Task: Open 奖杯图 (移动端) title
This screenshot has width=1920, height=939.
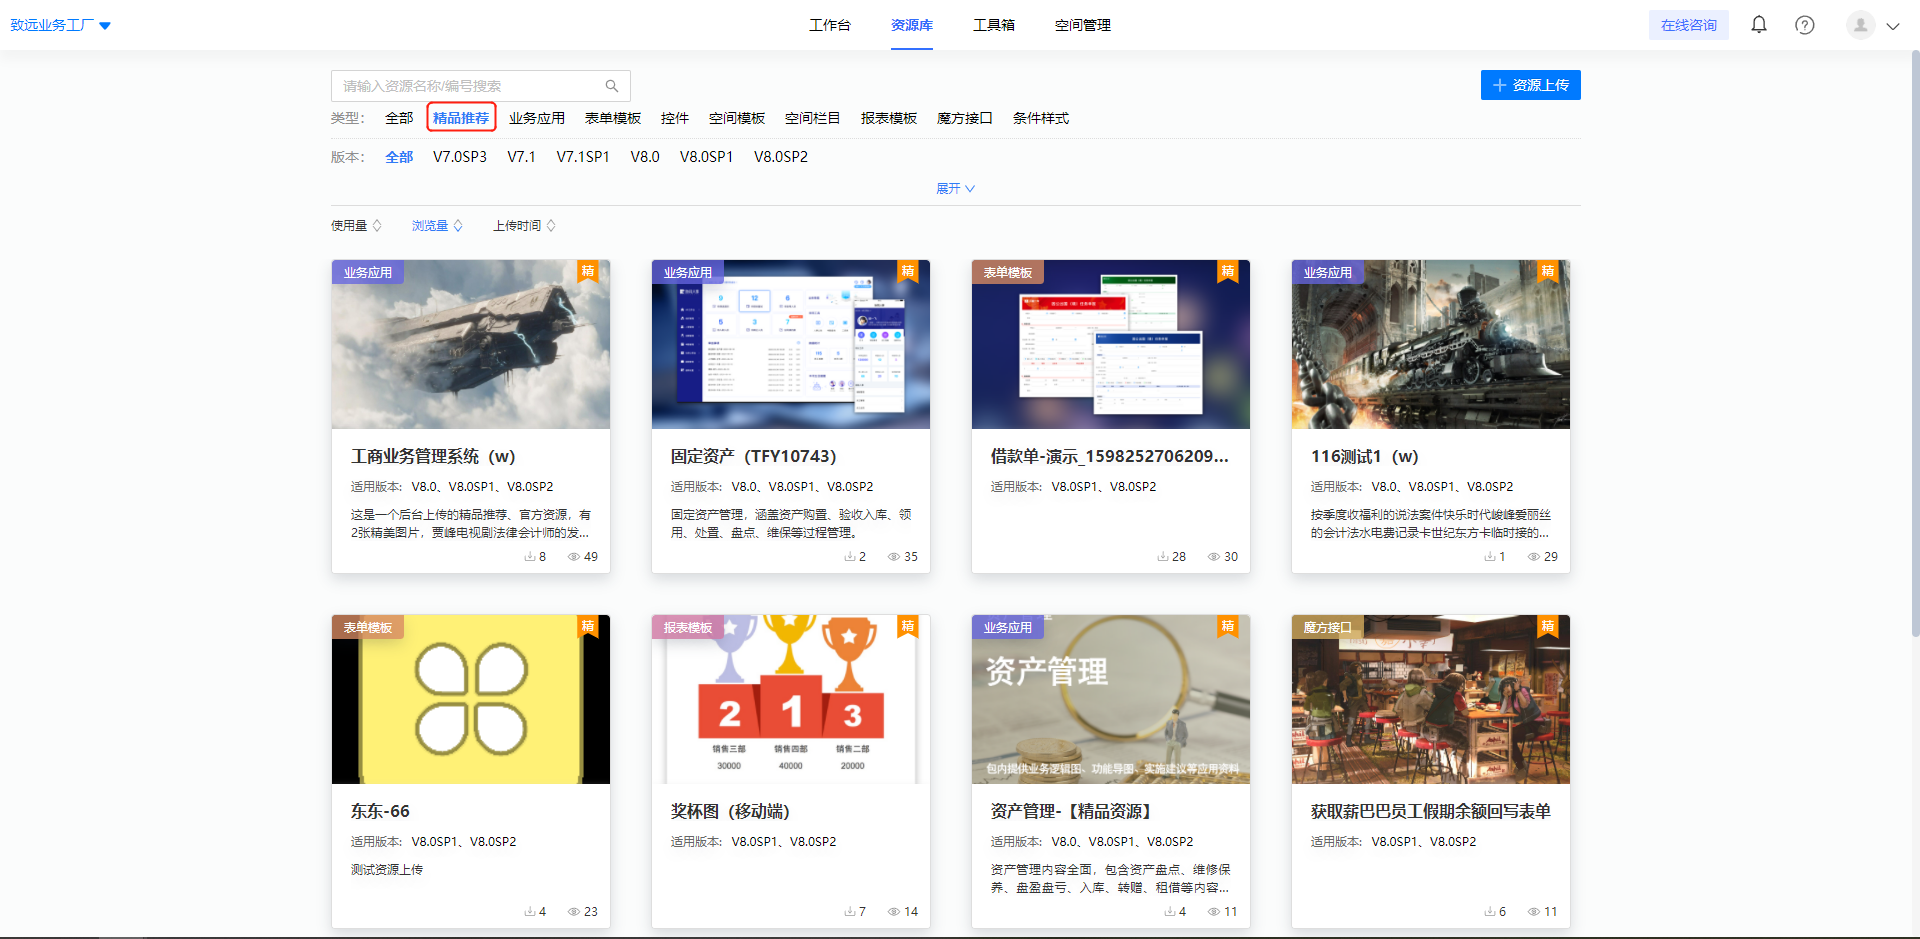Action: click(730, 811)
